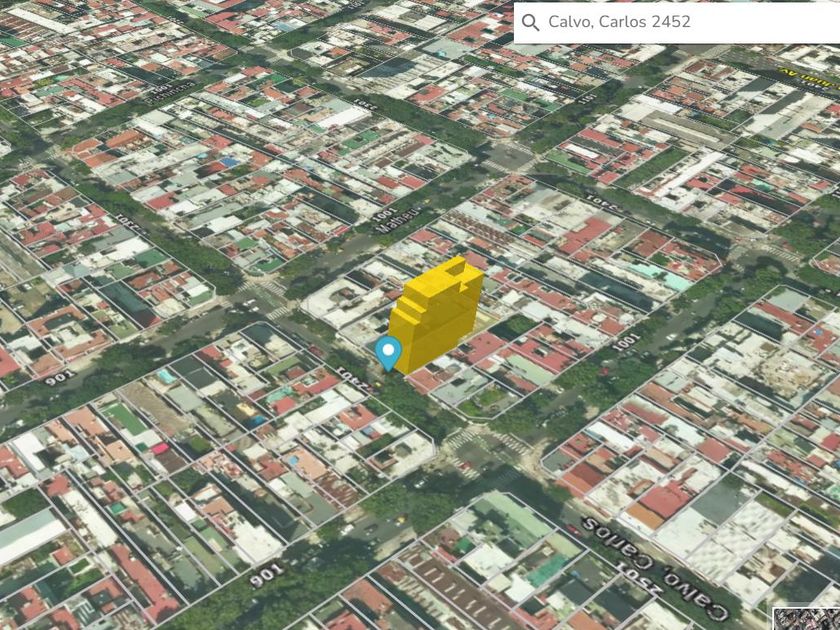Focus the 'Calvo, Carlos 2452' search field
The image size is (840, 630).
[x=677, y=22]
